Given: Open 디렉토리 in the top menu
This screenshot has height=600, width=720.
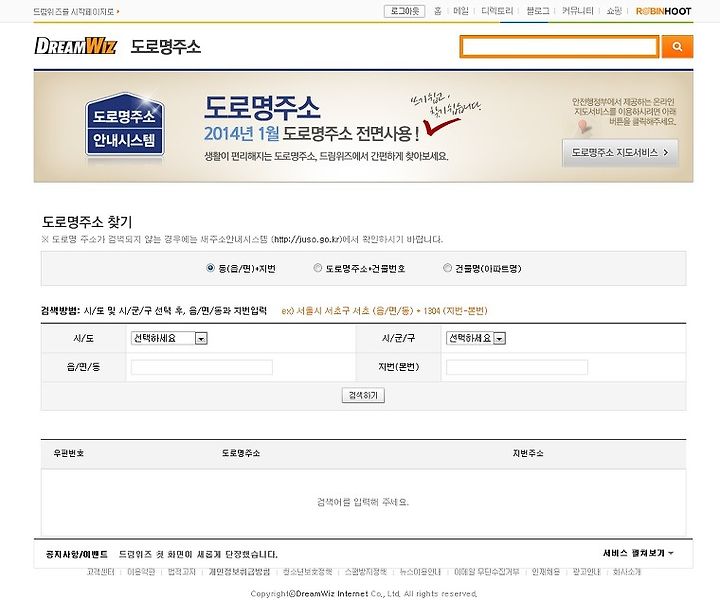Looking at the screenshot, I should (497, 11).
